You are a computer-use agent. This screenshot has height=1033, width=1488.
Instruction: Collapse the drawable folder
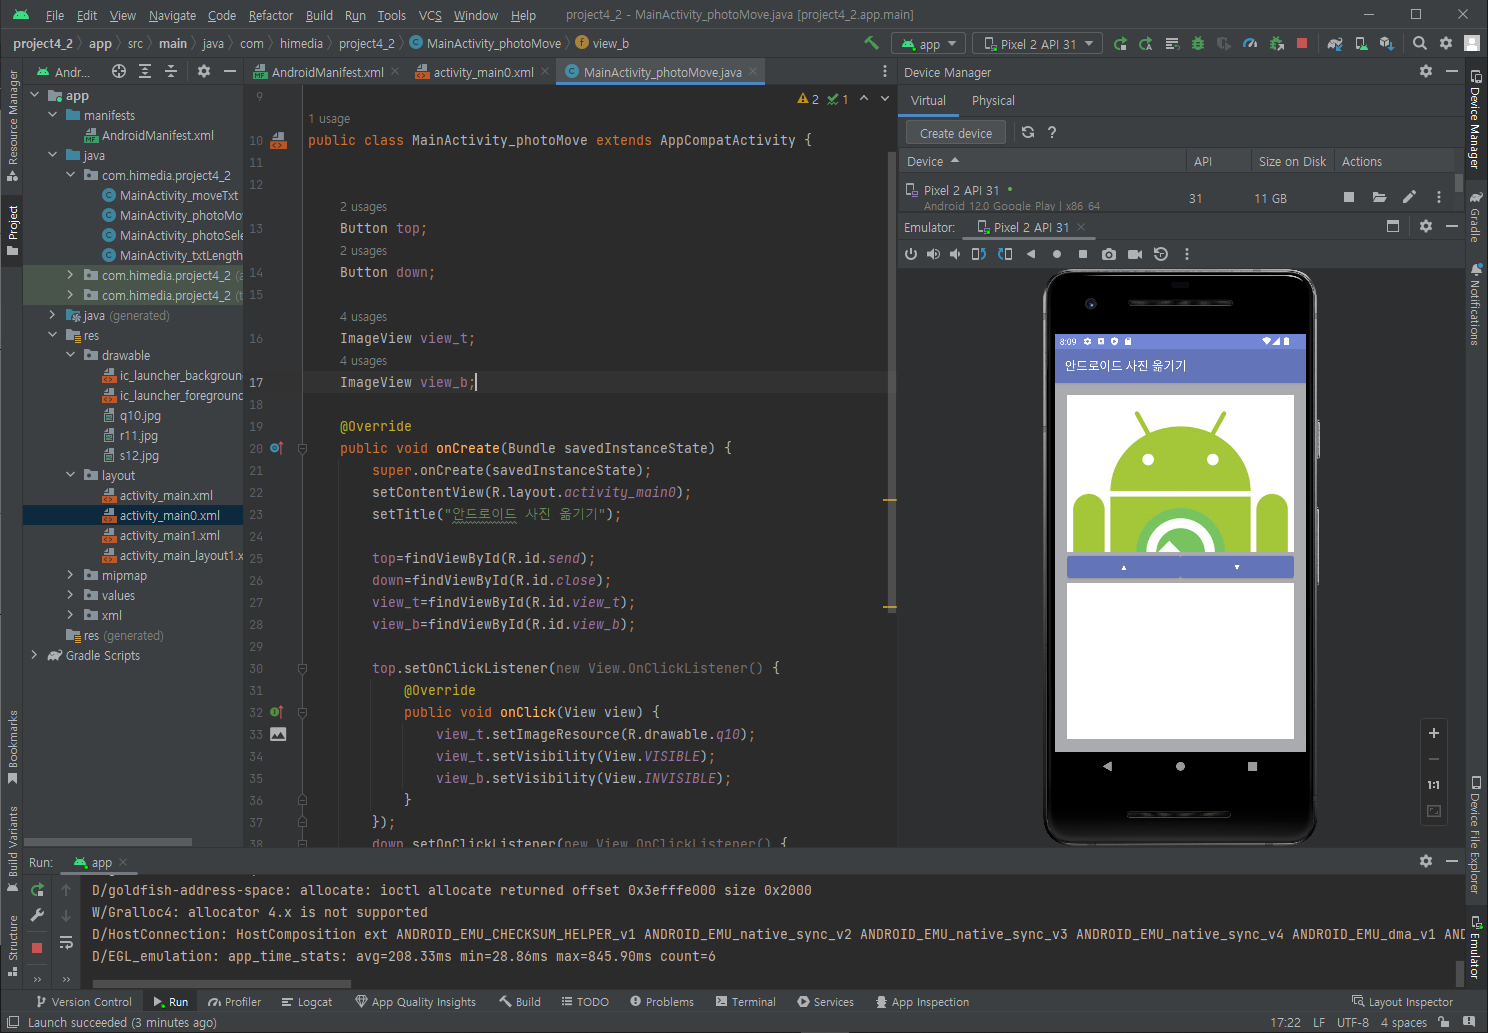coord(71,355)
